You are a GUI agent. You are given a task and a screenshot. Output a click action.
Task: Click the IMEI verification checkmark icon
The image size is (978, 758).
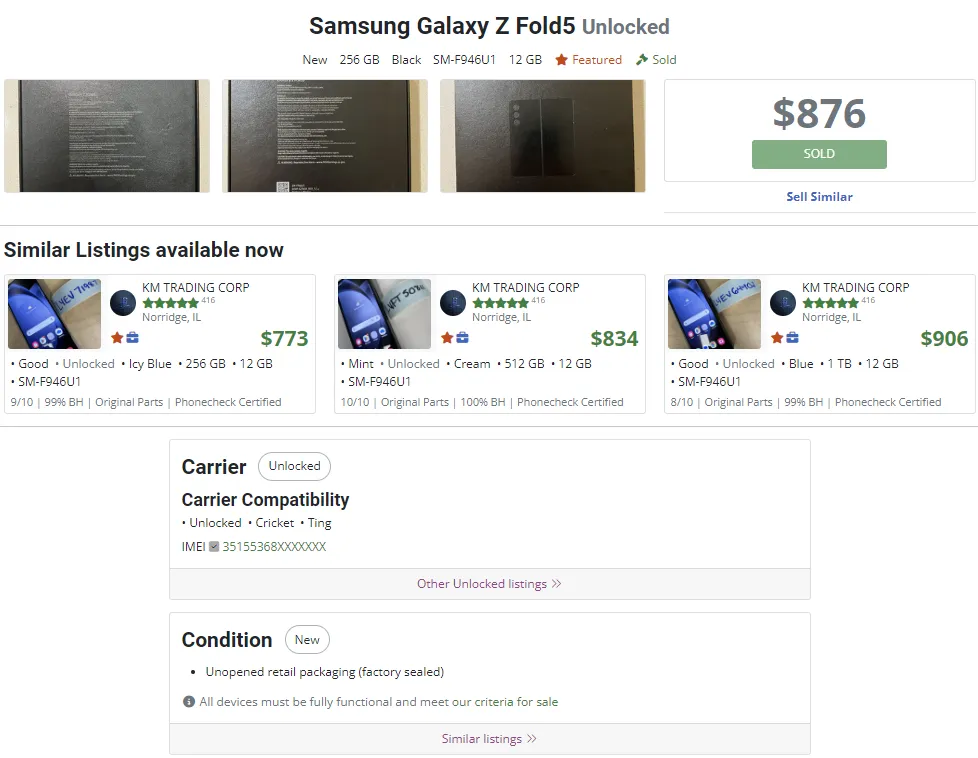[x=211, y=547]
